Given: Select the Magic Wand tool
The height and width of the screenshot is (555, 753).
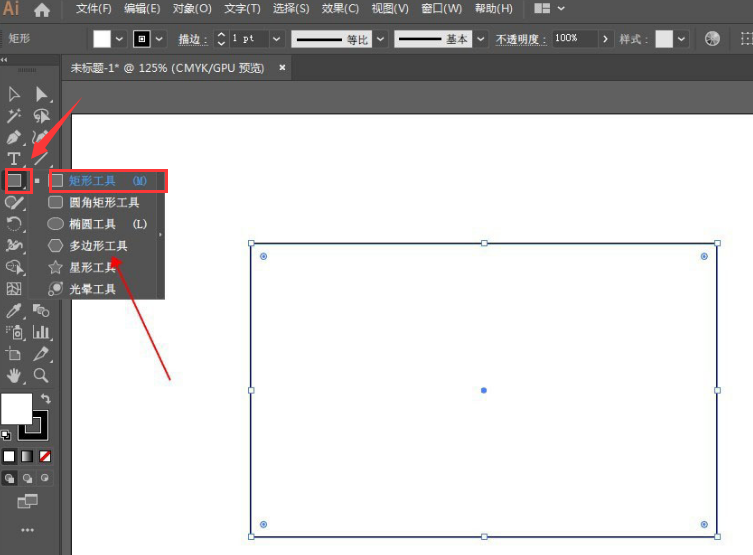Looking at the screenshot, I should (x=14, y=116).
